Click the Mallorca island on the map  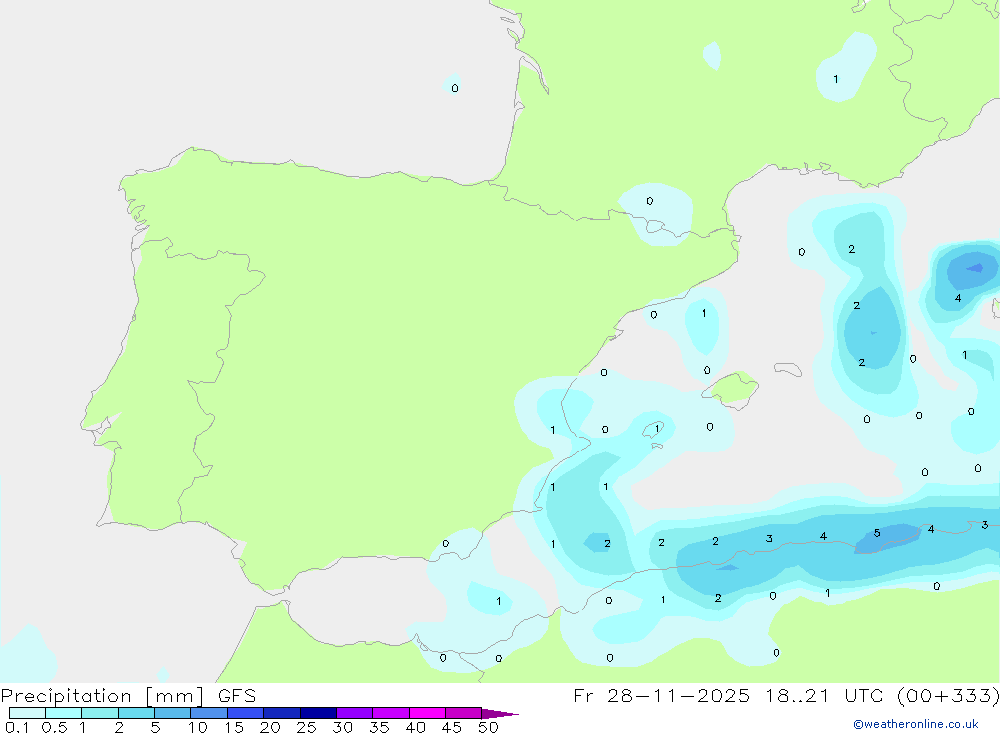(731, 389)
